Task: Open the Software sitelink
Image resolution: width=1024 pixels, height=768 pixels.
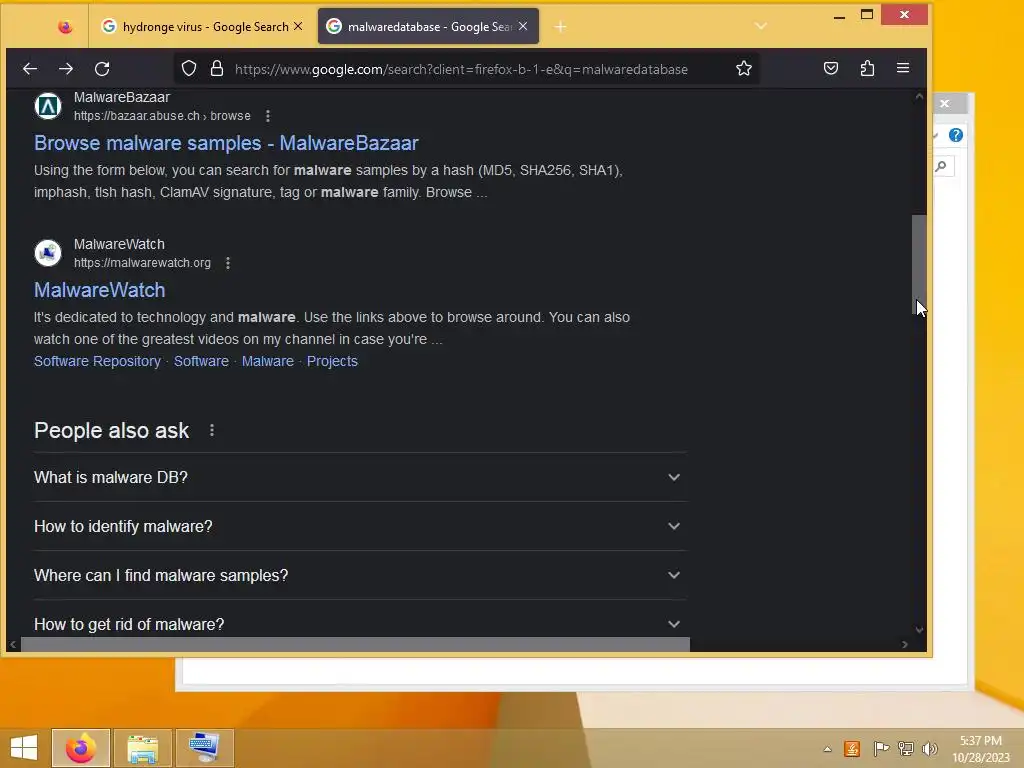Action: 201,361
